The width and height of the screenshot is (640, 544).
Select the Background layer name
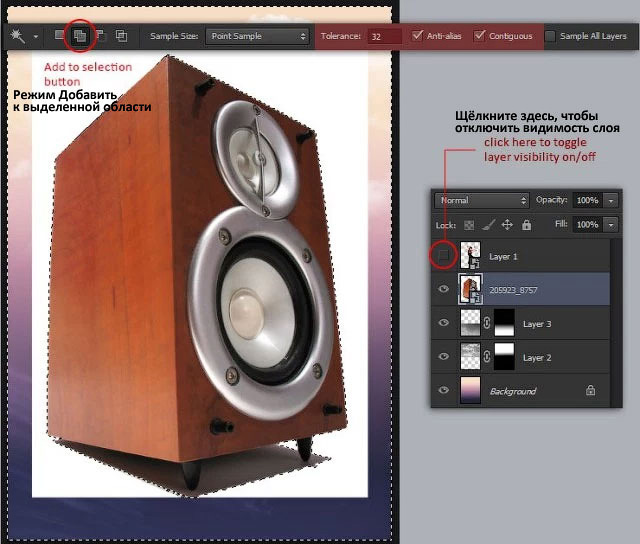513,391
